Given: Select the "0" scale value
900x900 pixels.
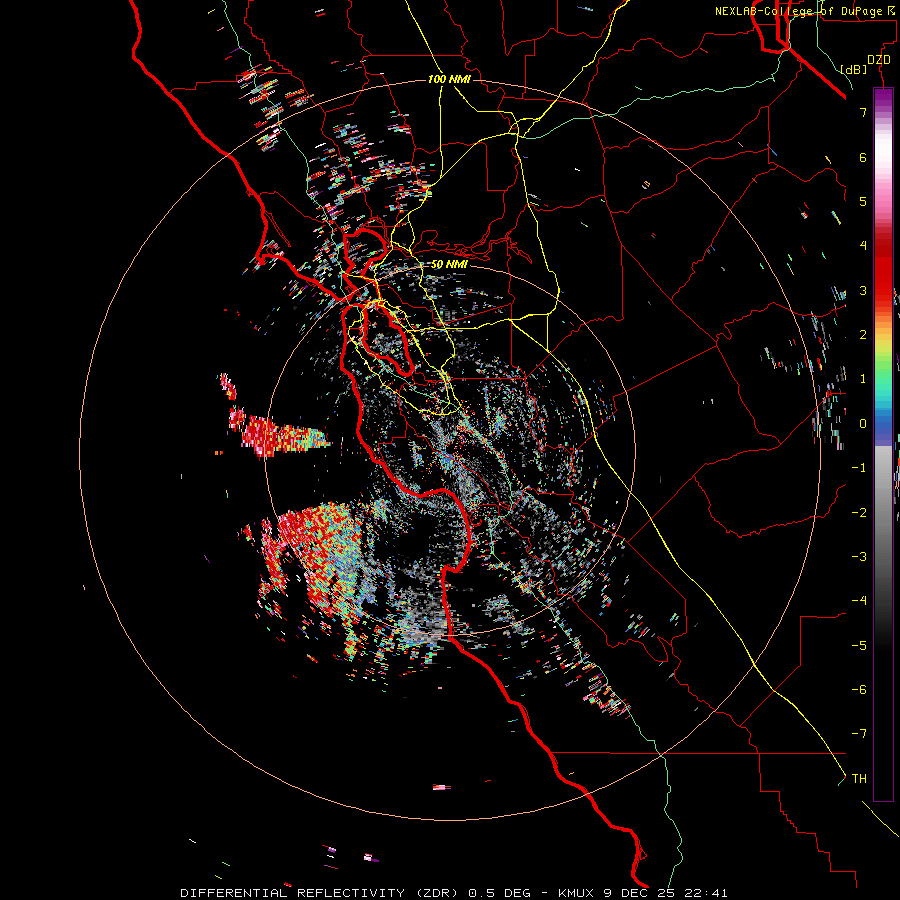Looking at the screenshot, I should tap(863, 424).
